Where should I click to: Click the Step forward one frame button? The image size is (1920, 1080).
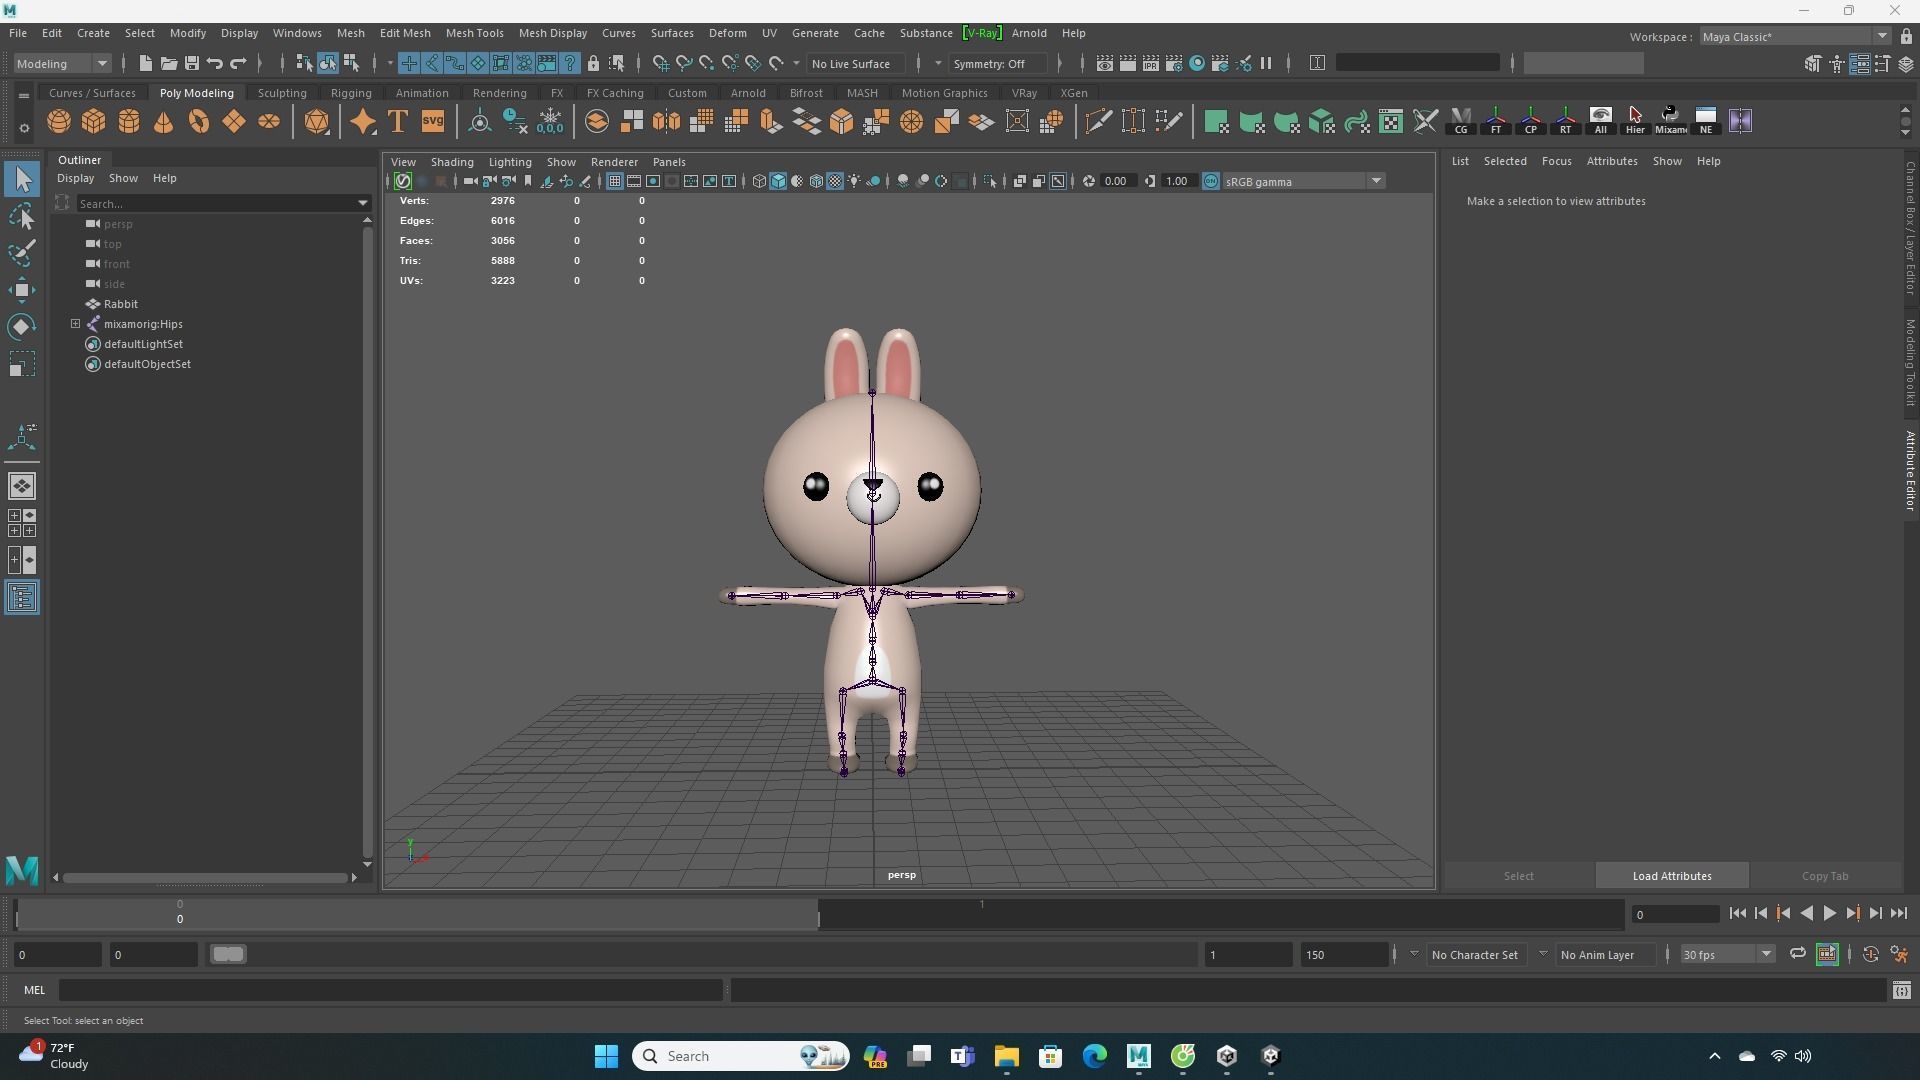click(1875, 913)
